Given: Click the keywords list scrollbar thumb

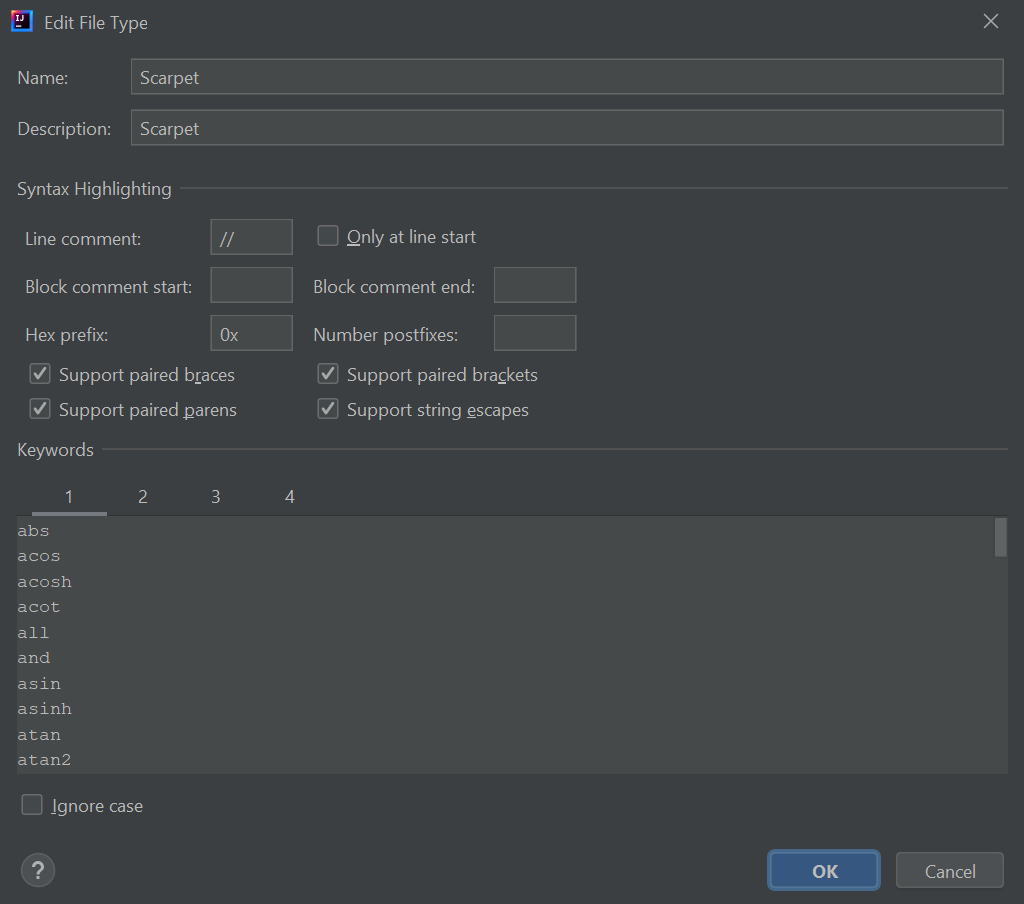Looking at the screenshot, I should pyautogui.click(x=1000, y=538).
